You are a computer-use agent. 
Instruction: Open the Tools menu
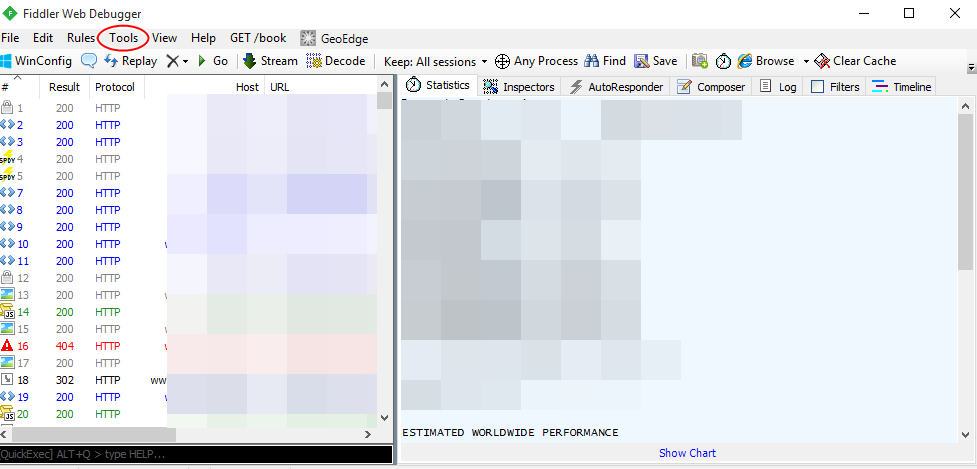coord(124,38)
